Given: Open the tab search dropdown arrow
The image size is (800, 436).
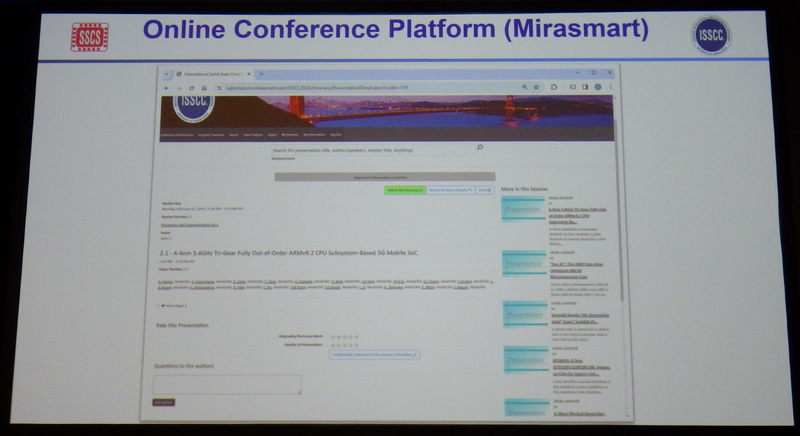Looking at the screenshot, I should pos(166,74).
